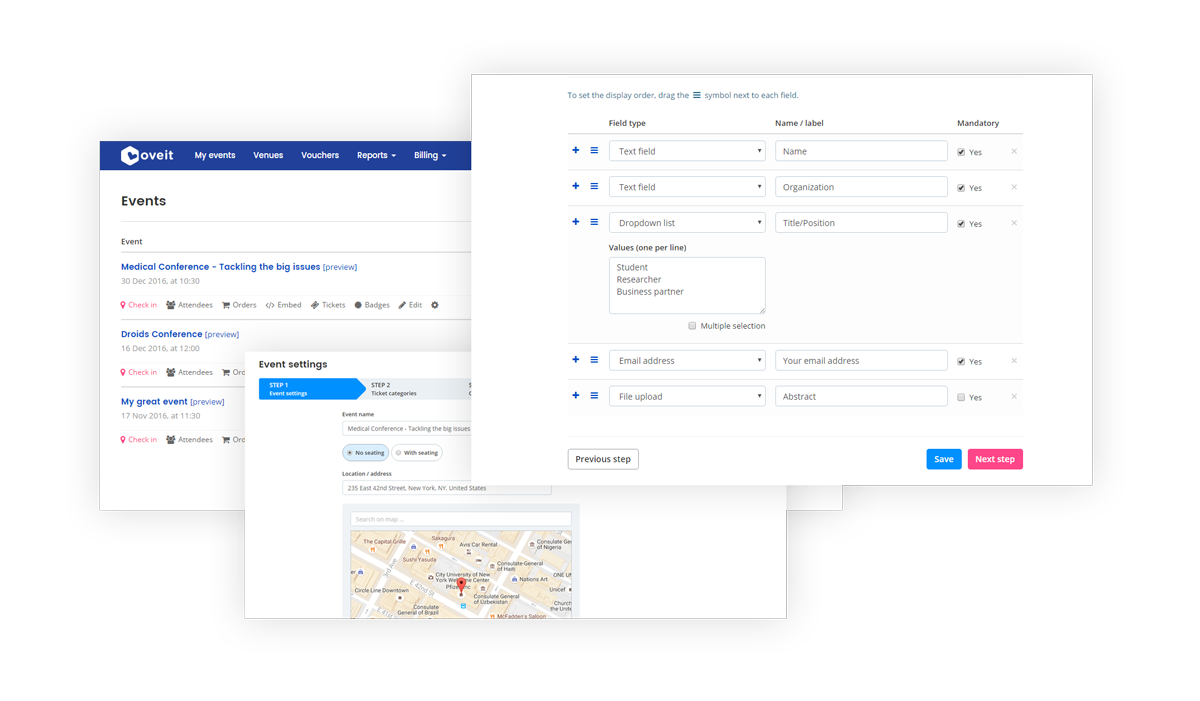Click the Oveit logo in the navbar

pyautogui.click(x=146, y=155)
